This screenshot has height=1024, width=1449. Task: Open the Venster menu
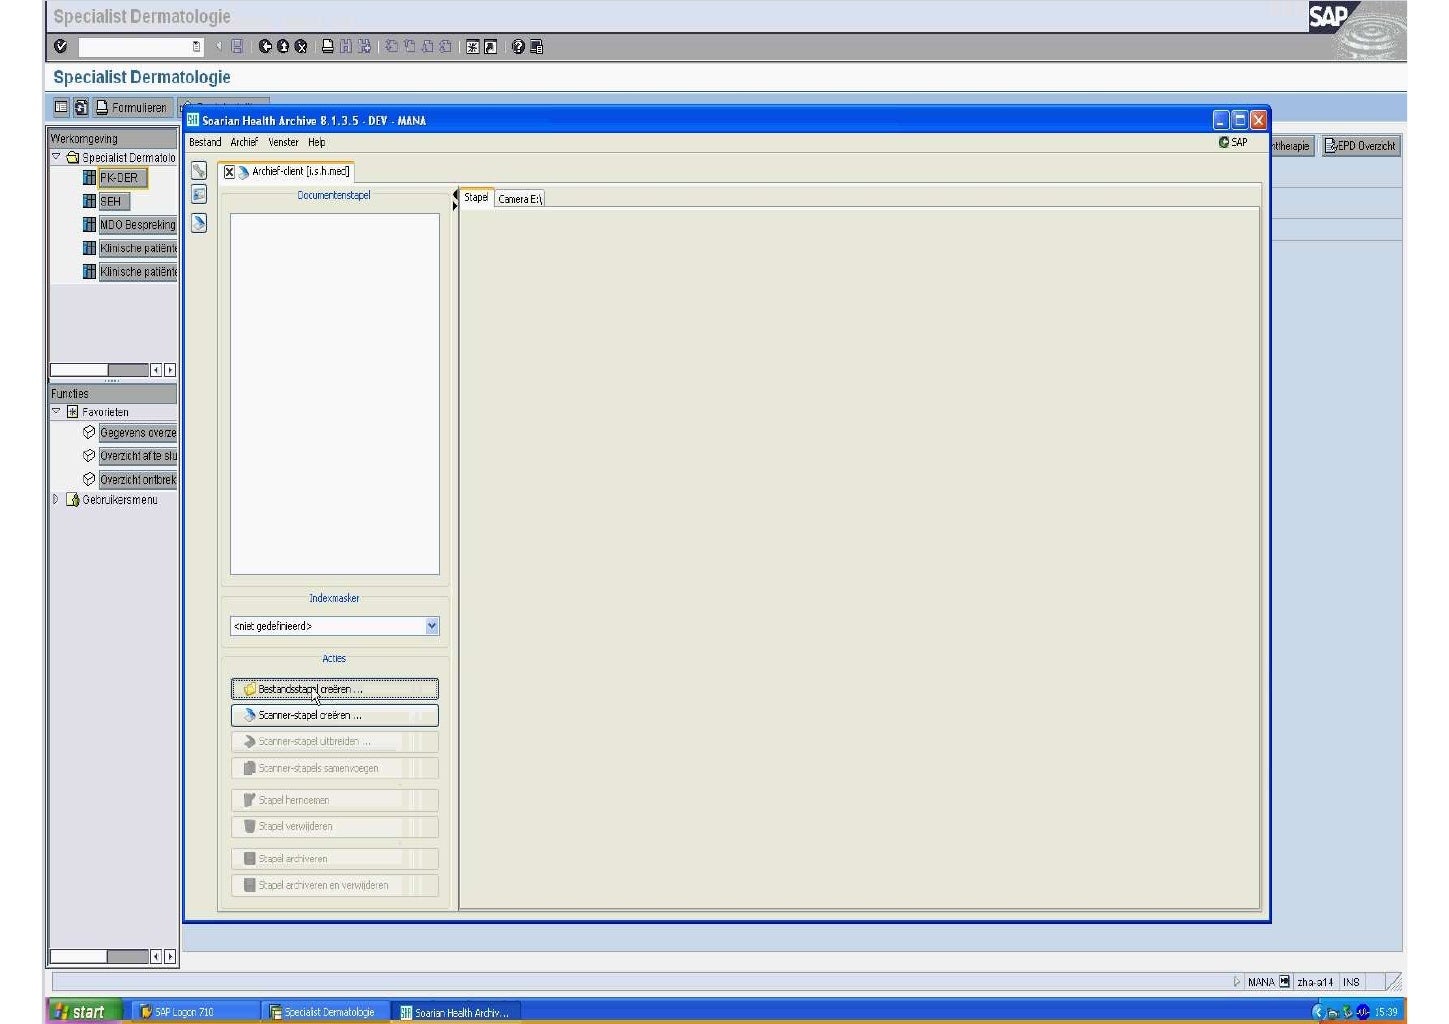(x=283, y=142)
